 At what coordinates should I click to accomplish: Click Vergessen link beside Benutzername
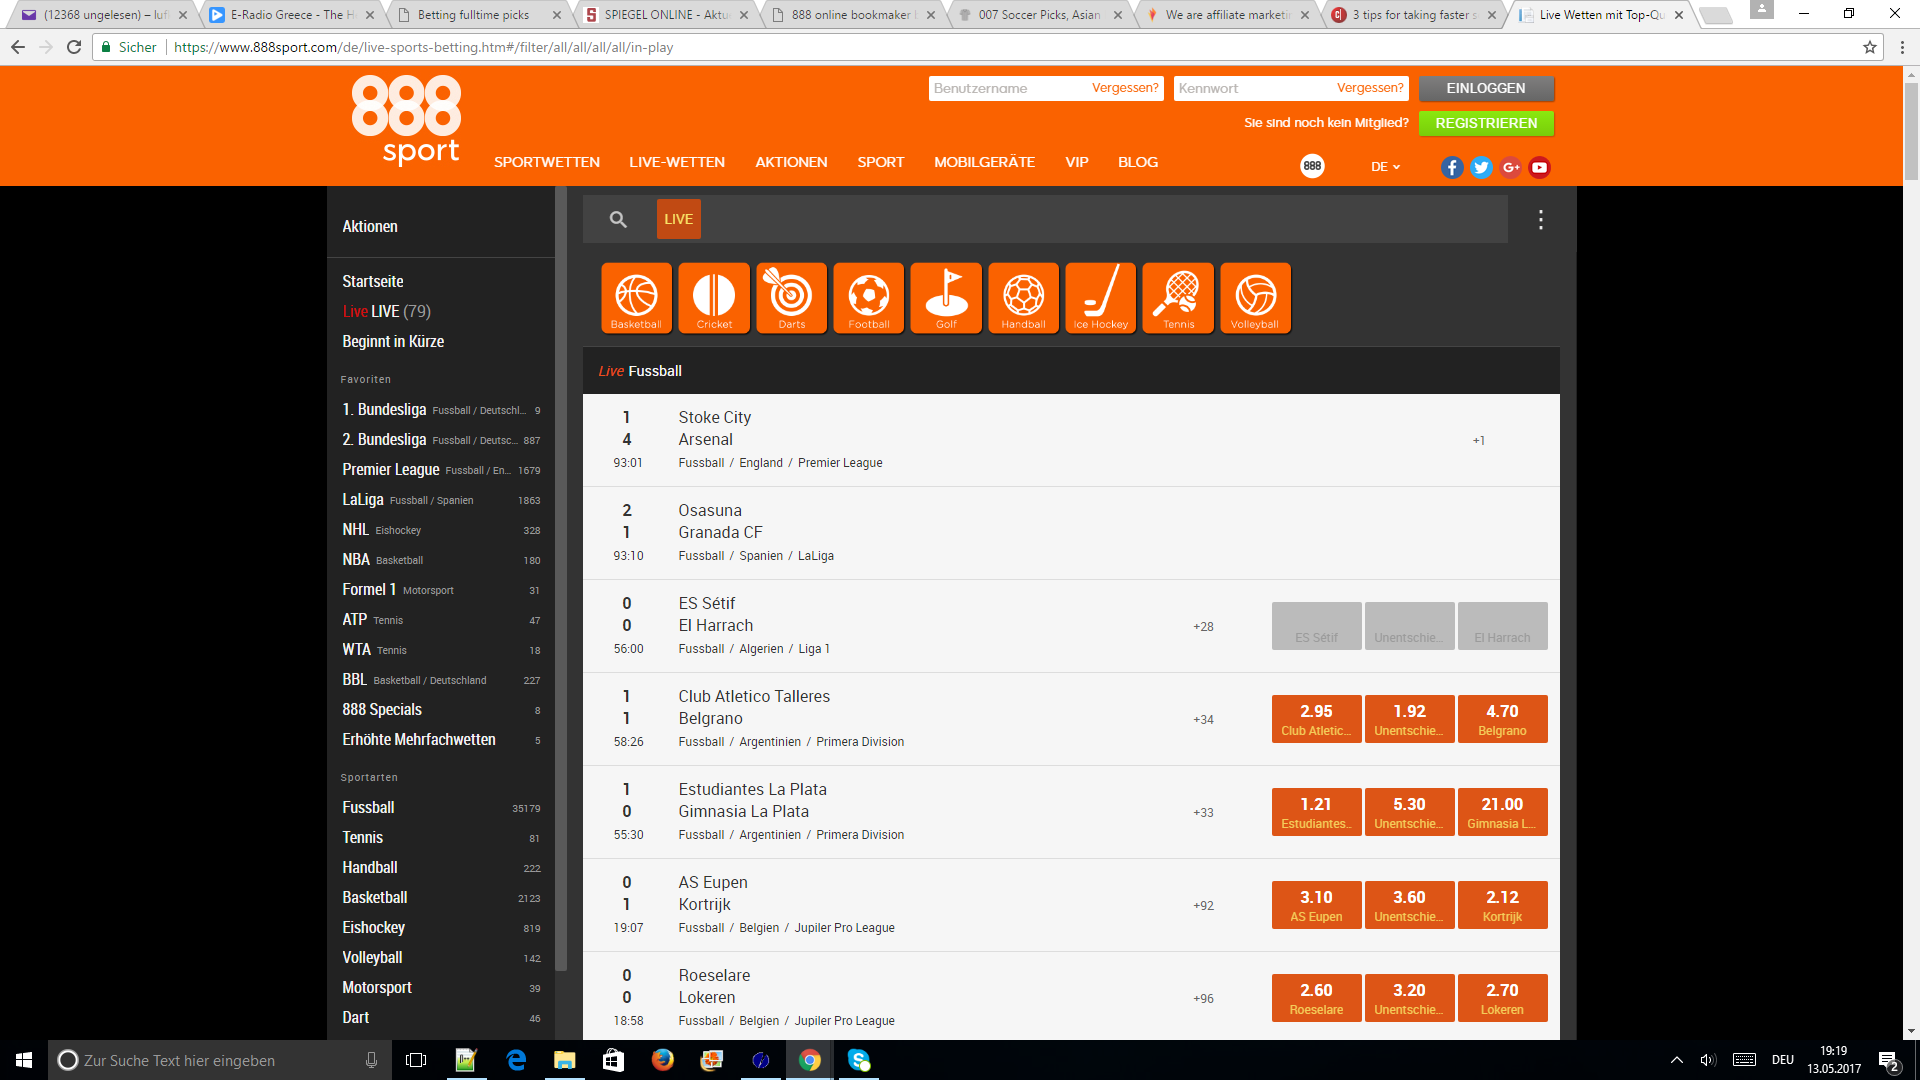[x=1125, y=88]
